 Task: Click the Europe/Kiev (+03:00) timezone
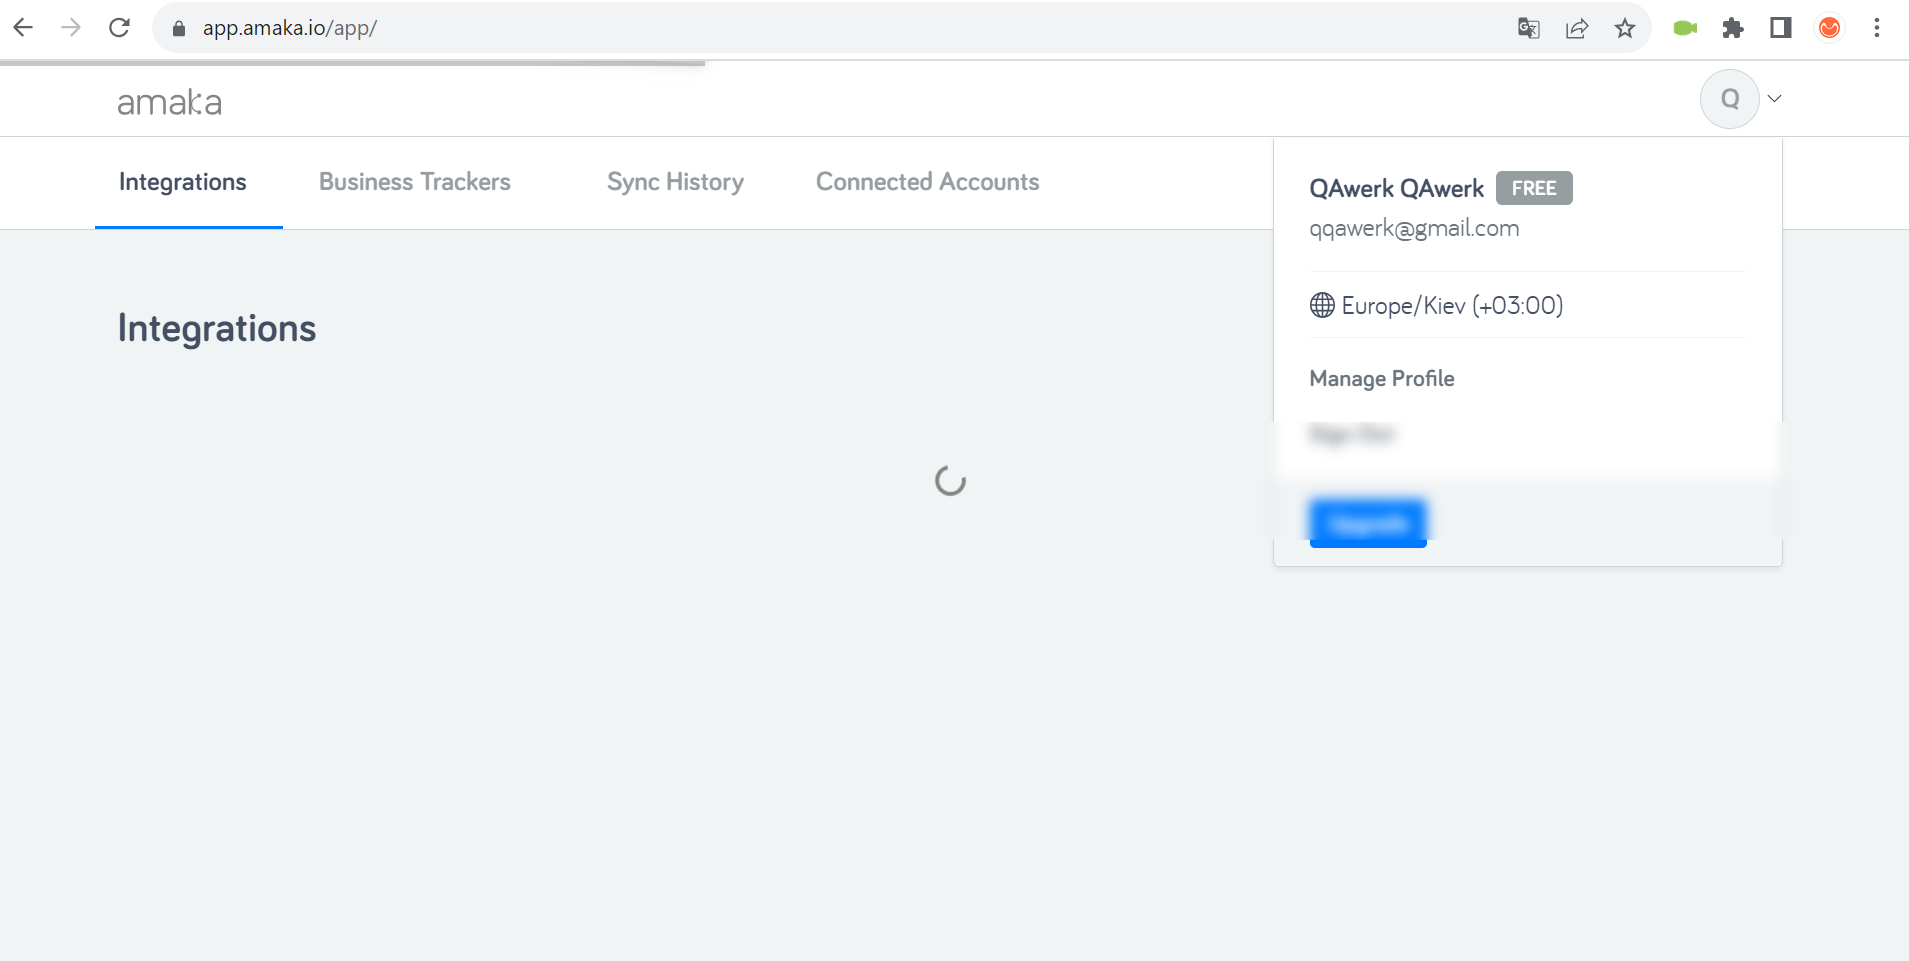(x=1452, y=305)
